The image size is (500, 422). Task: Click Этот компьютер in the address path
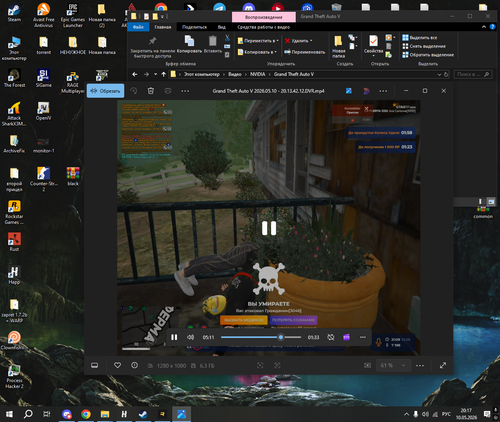tap(202, 74)
